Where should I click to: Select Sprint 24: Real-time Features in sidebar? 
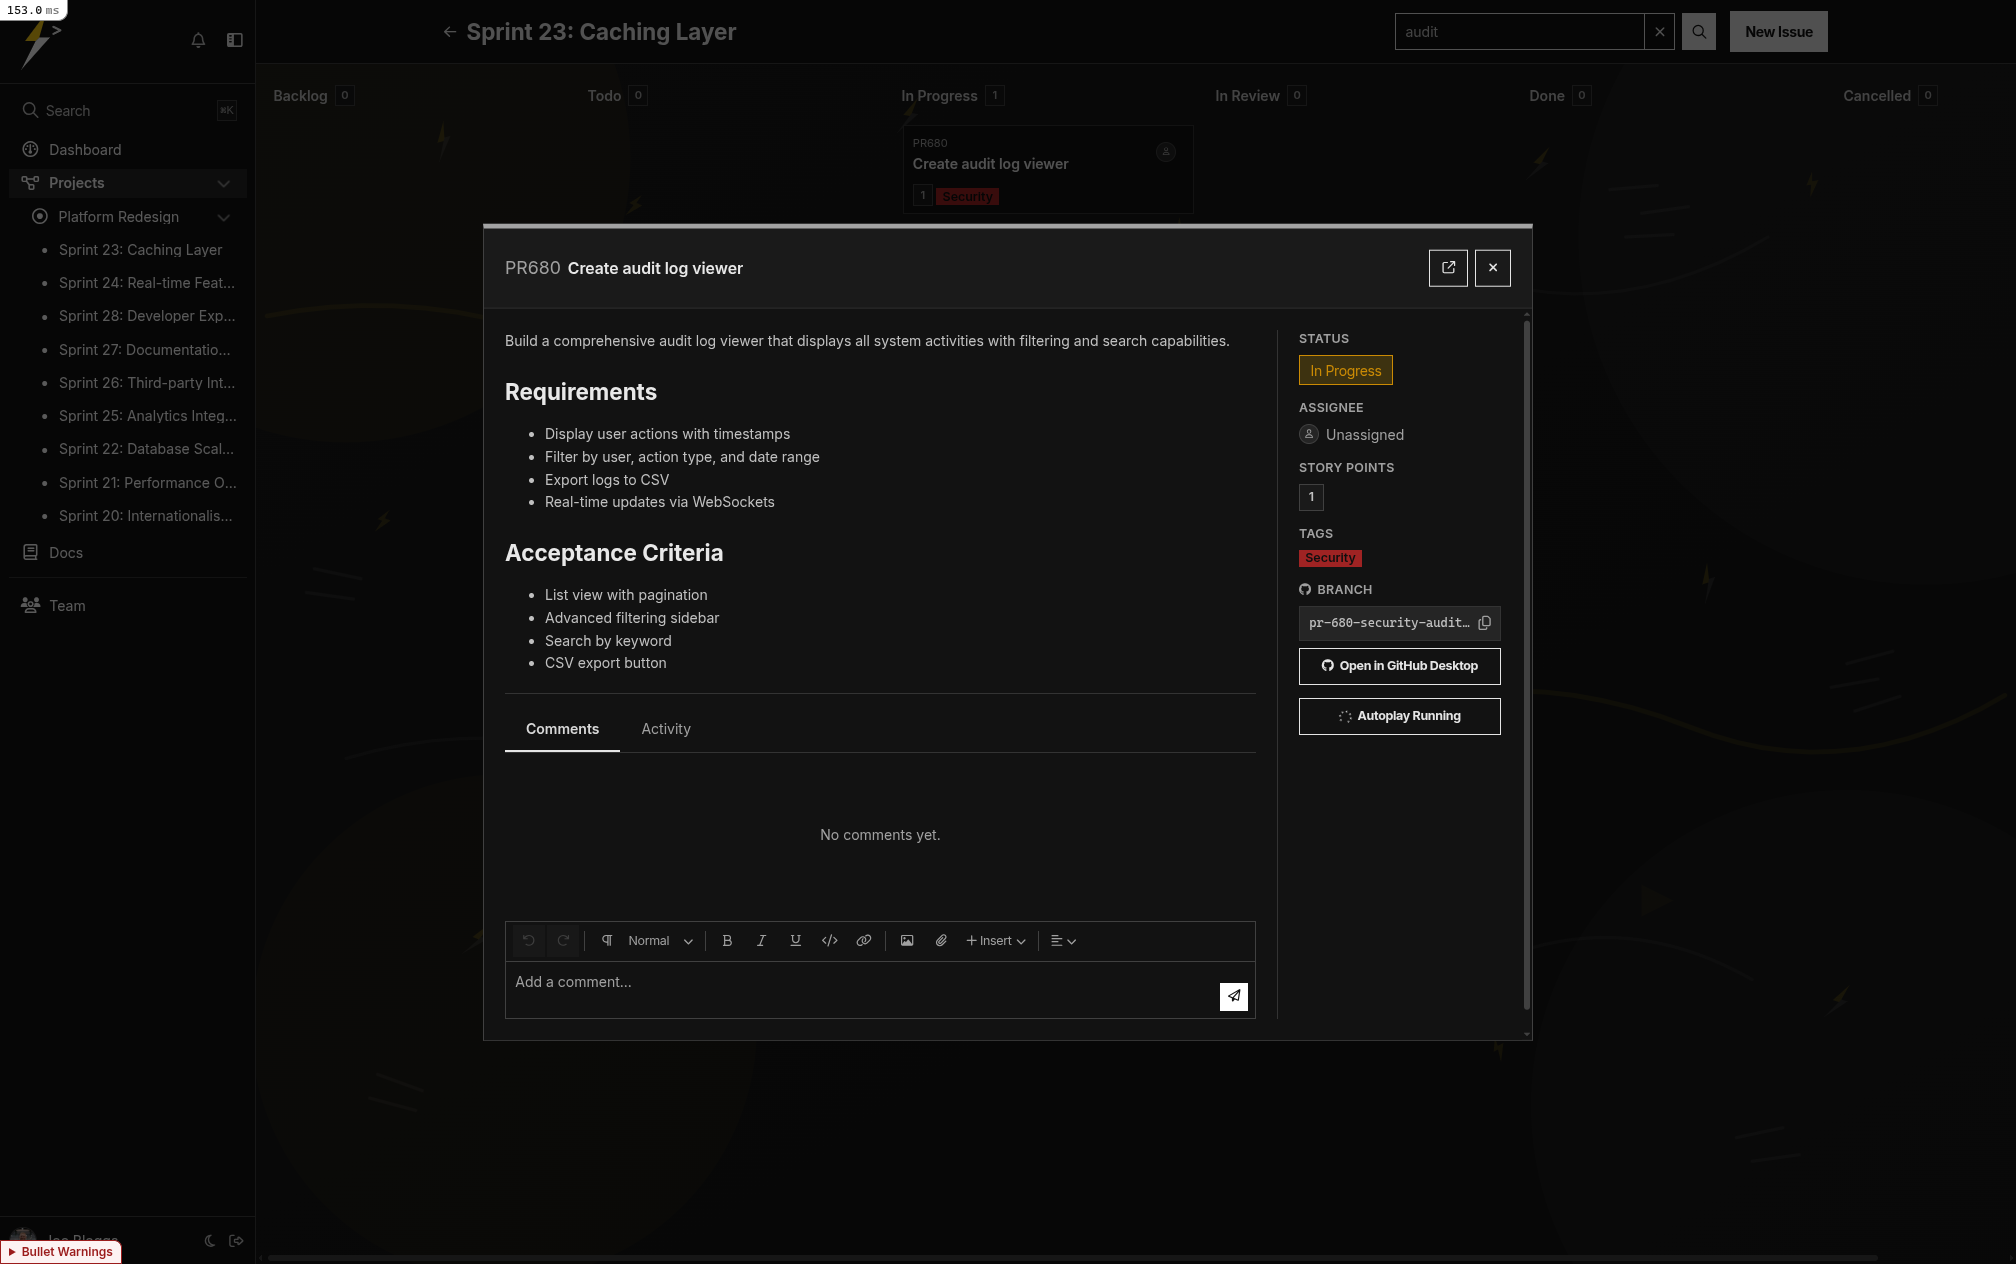(146, 283)
